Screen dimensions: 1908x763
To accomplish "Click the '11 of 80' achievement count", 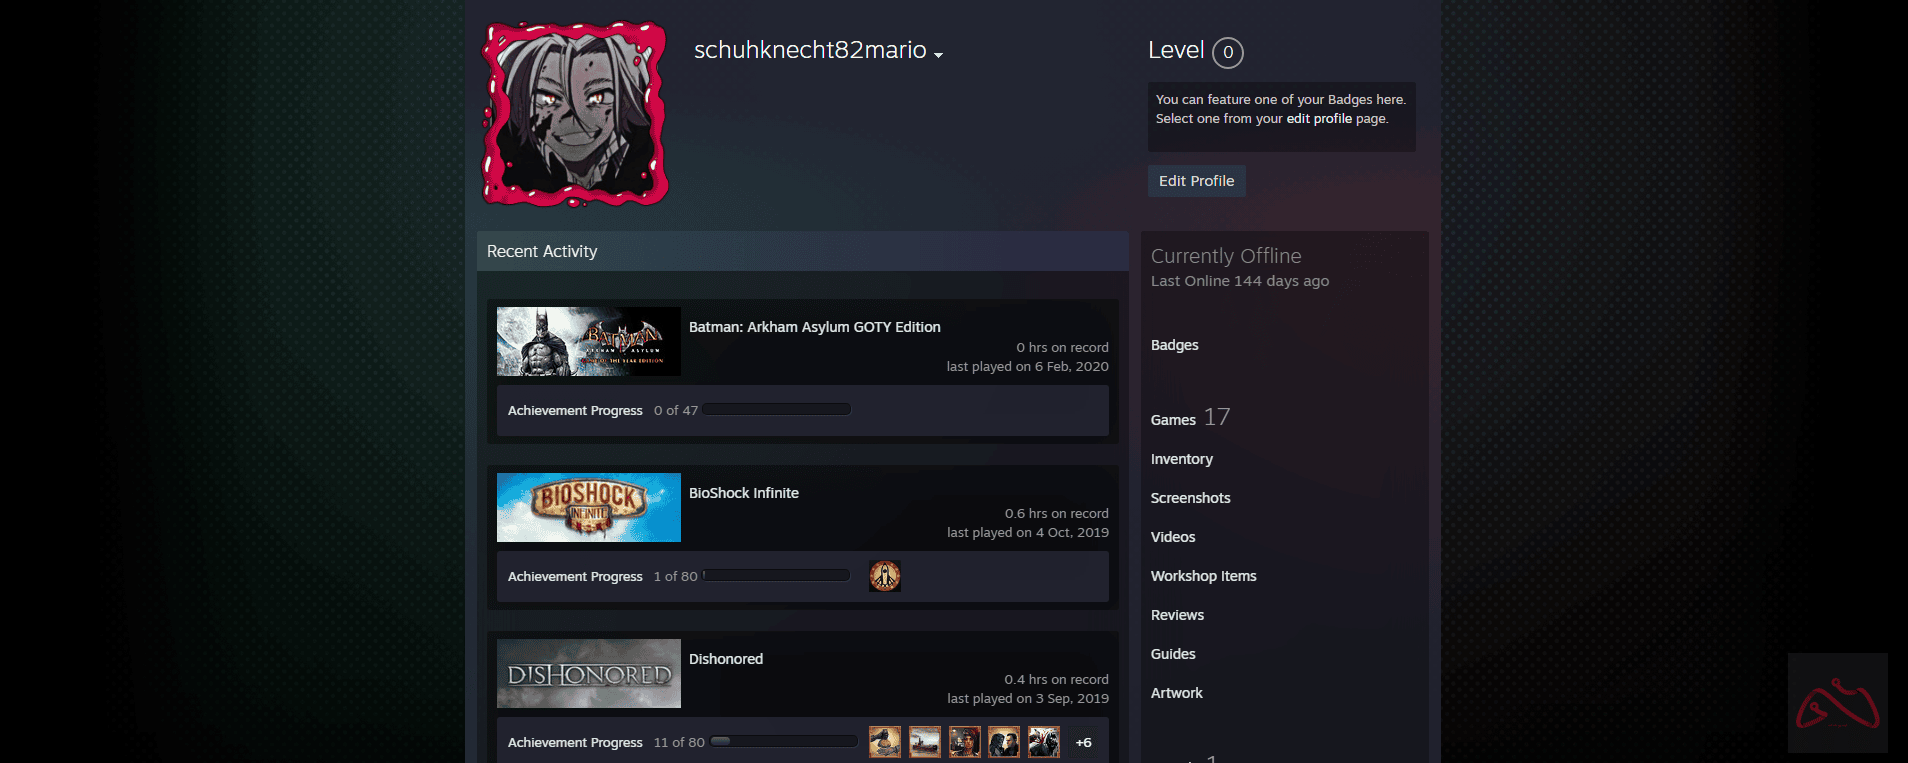I will pyautogui.click(x=679, y=742).
